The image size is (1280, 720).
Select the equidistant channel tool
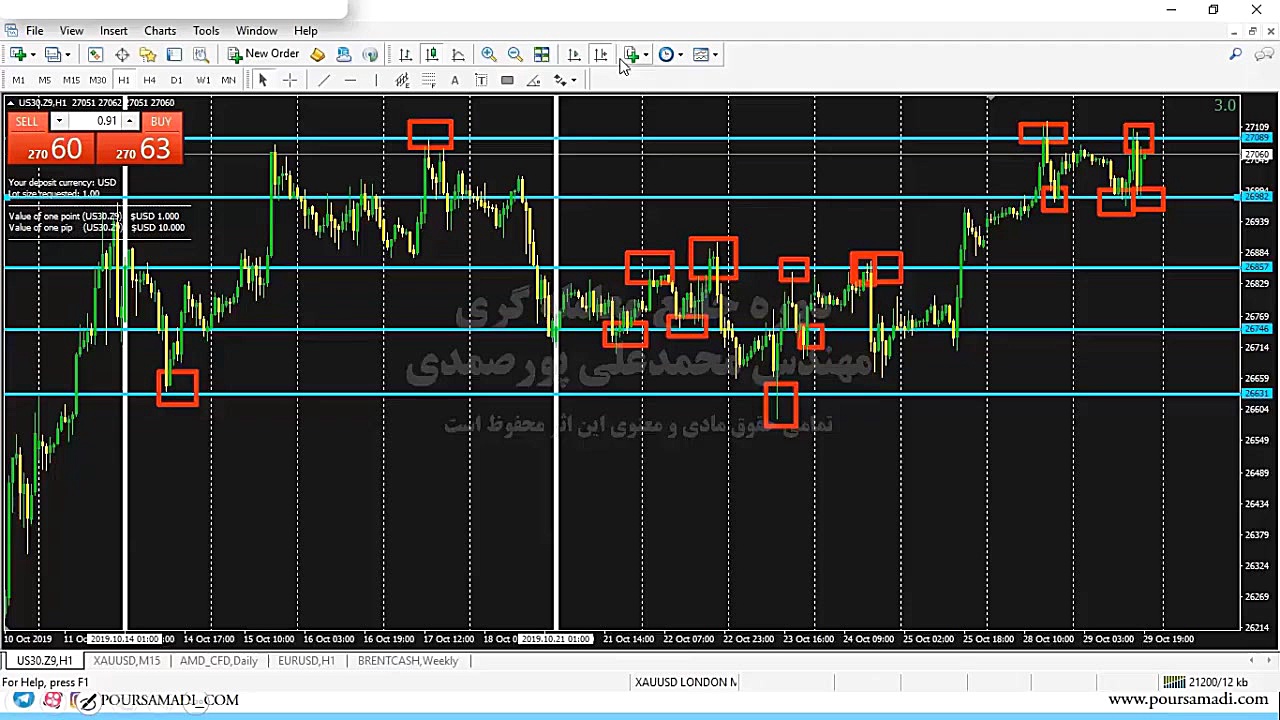pos(402,80)
